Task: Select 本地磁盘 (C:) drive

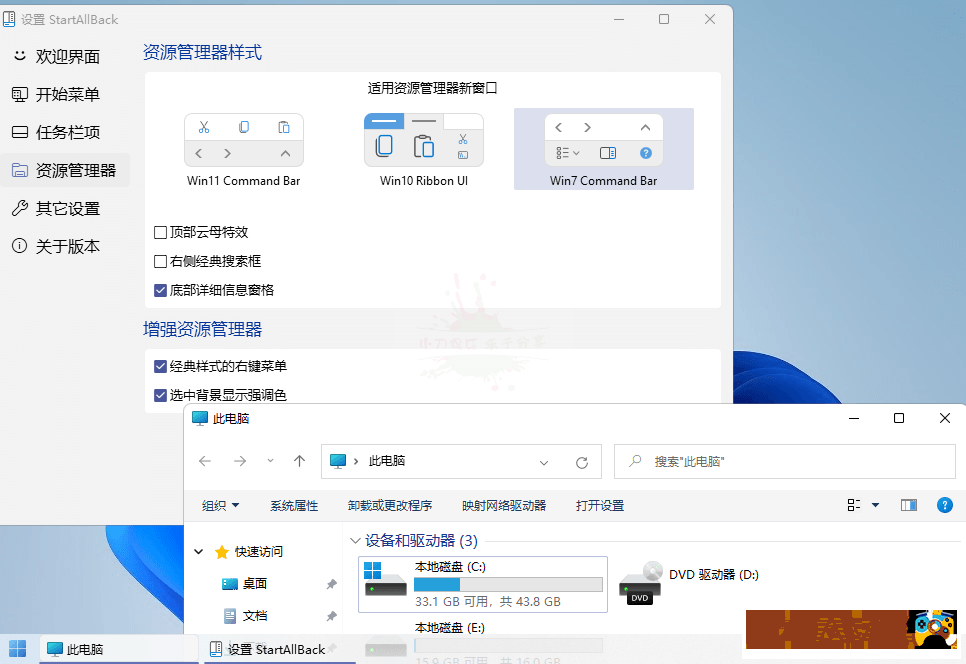Action: click(483, 585)
